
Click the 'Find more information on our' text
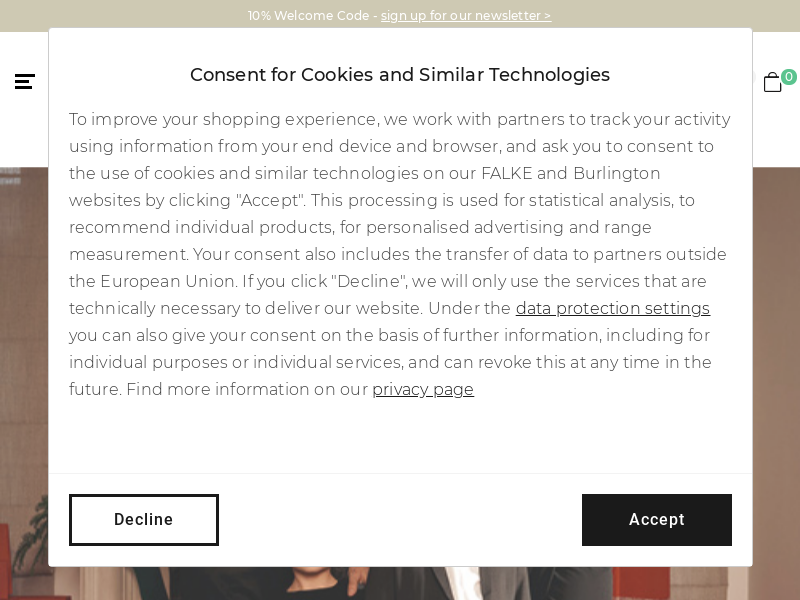click(247, 389)
